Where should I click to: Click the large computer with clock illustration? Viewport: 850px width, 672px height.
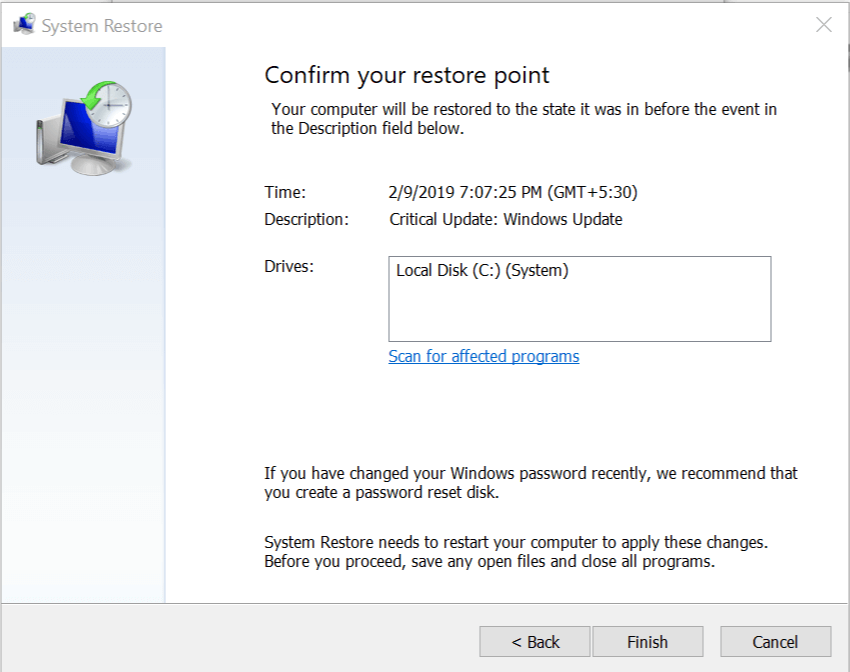[x=84, y=128]
